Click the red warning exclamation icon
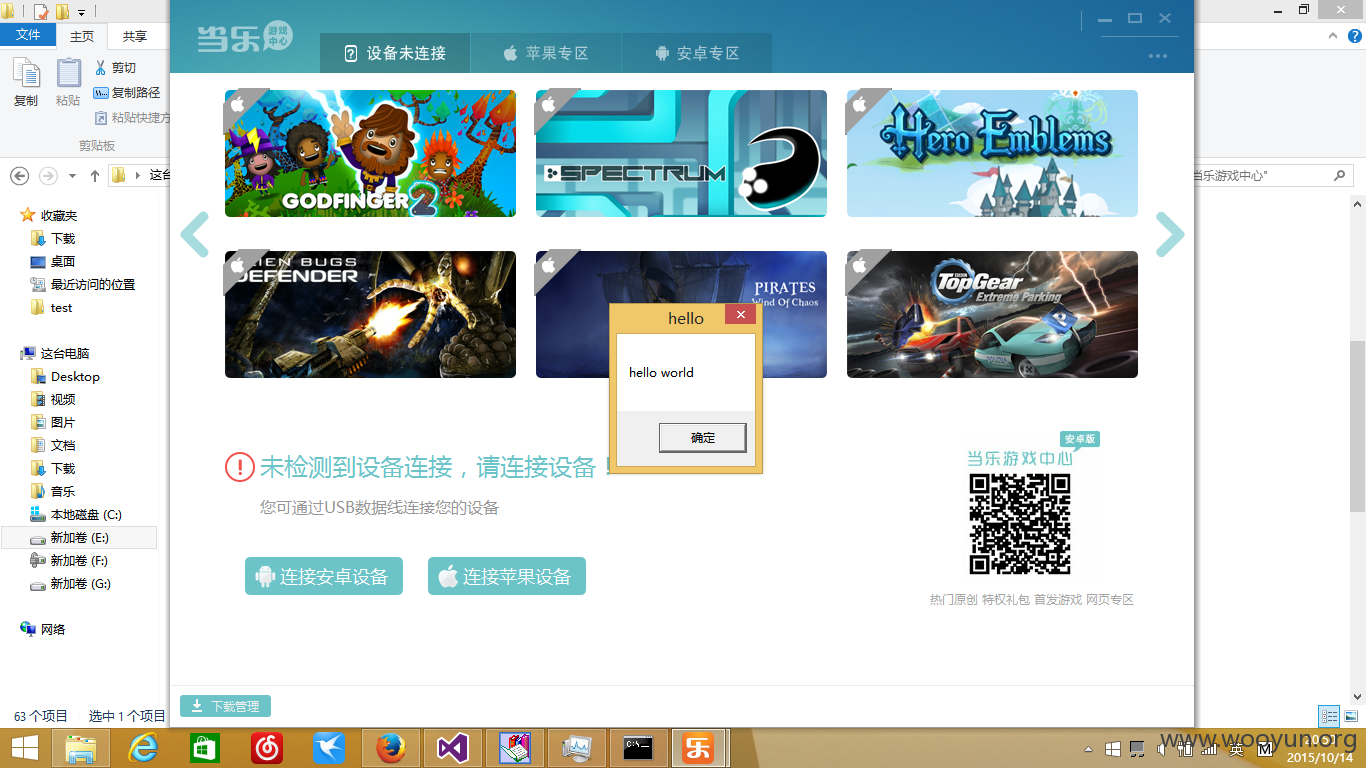The image size is (1366, 768). tap(240, 466)
